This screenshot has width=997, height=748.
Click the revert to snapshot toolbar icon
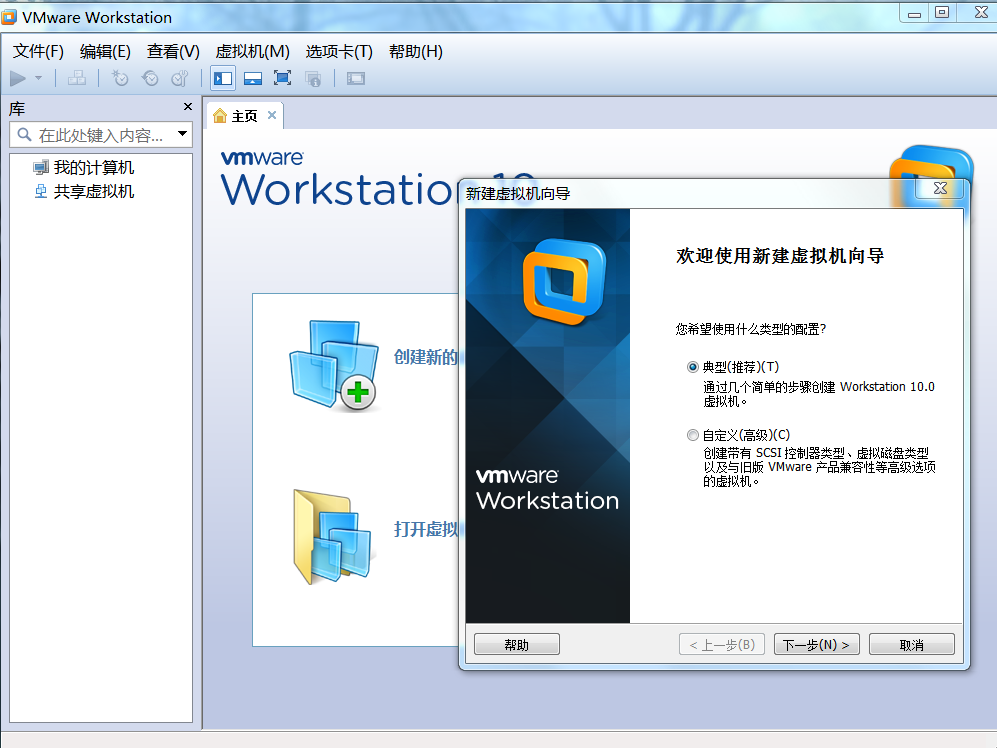coord(150,78)
